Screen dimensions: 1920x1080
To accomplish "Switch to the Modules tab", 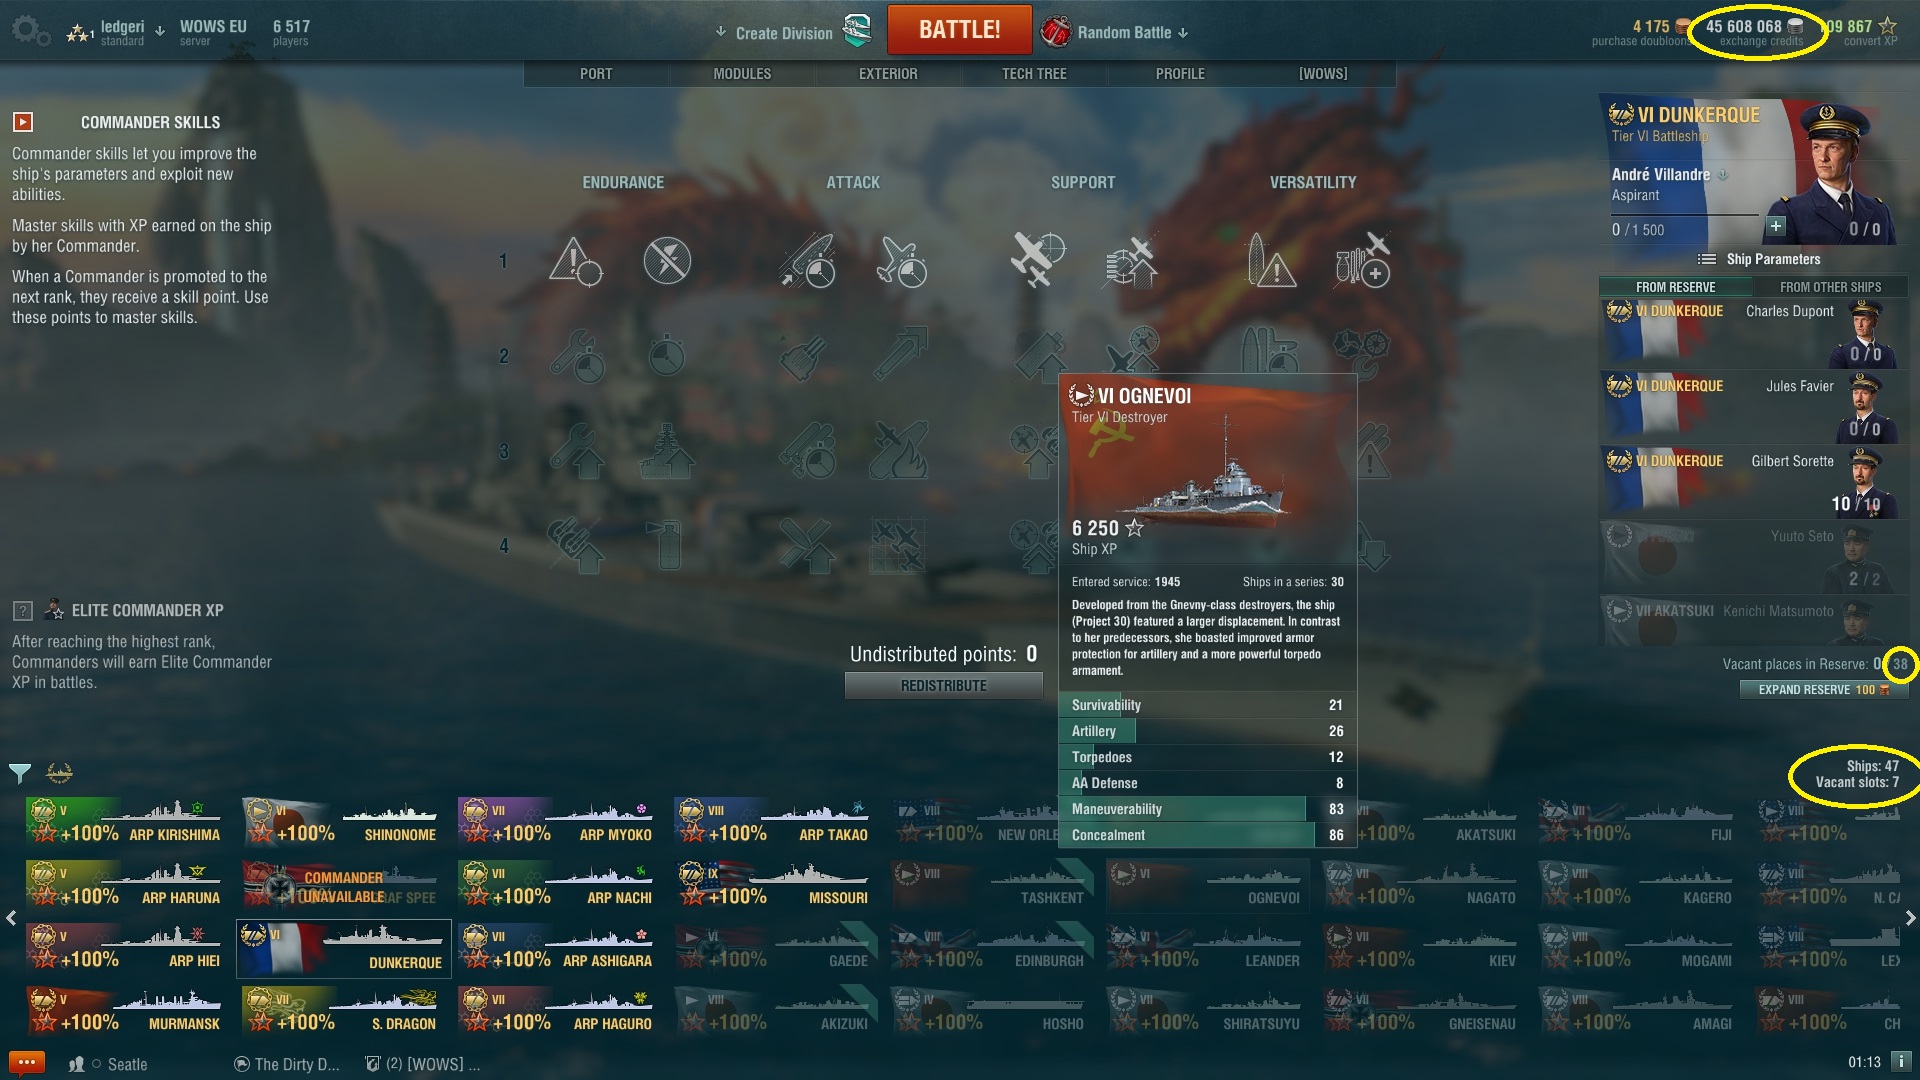I will click(742, 74).
